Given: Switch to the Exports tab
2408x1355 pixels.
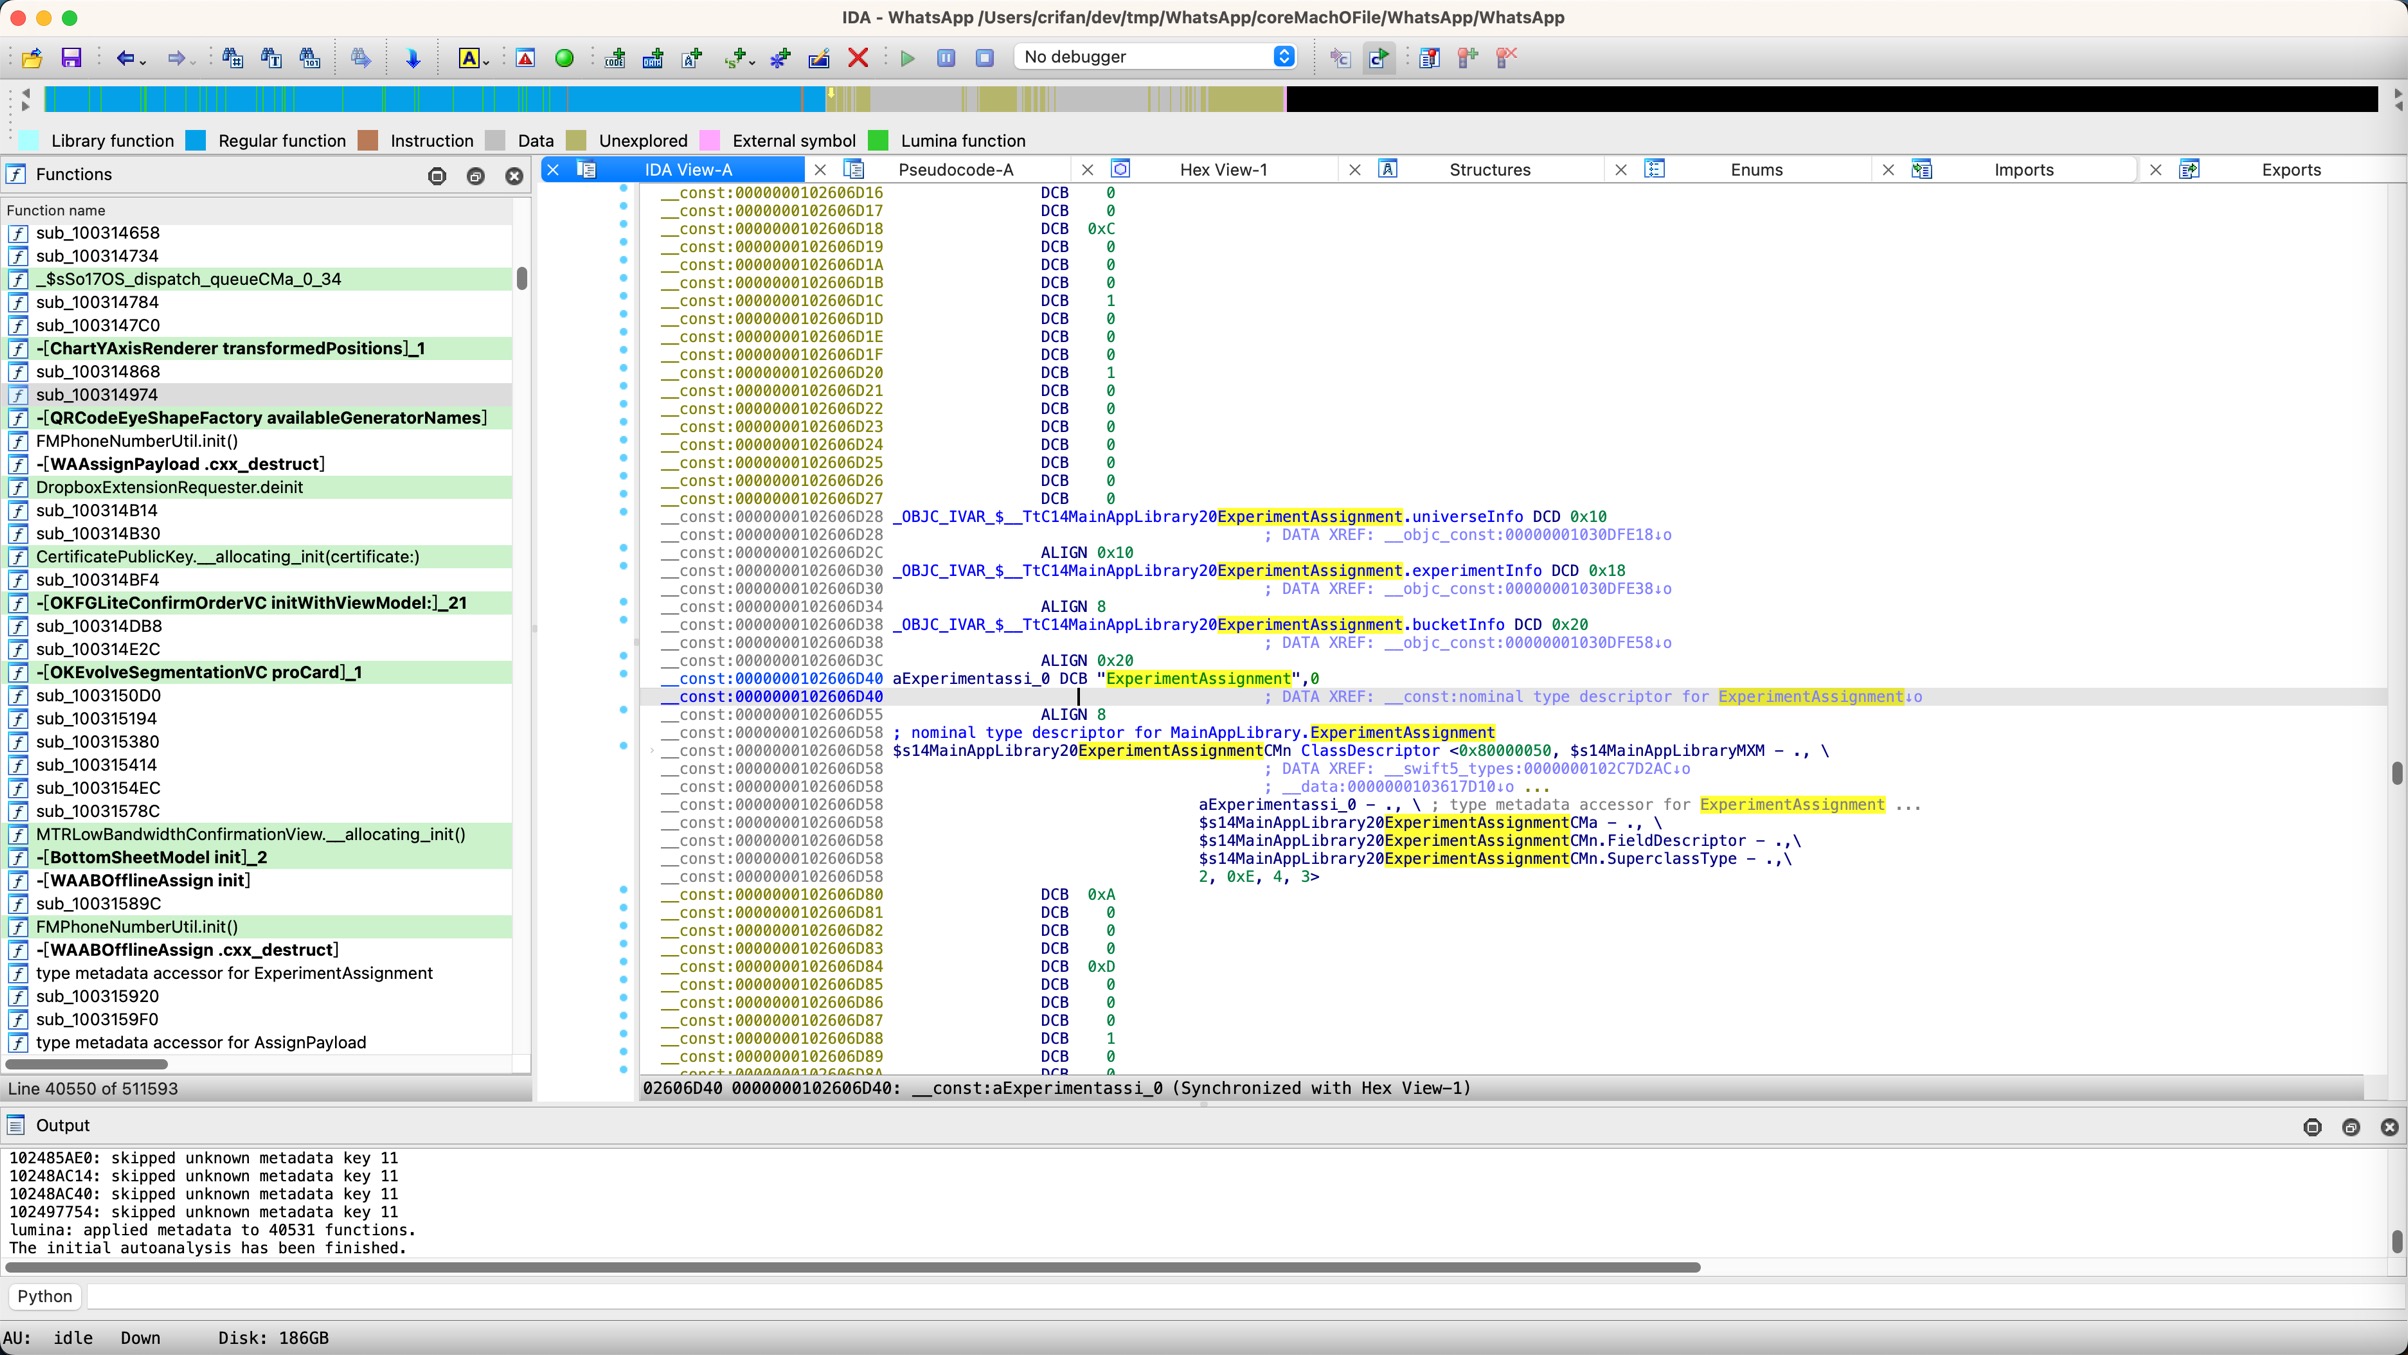Looking at the screenshot, I should point(2291,169).
